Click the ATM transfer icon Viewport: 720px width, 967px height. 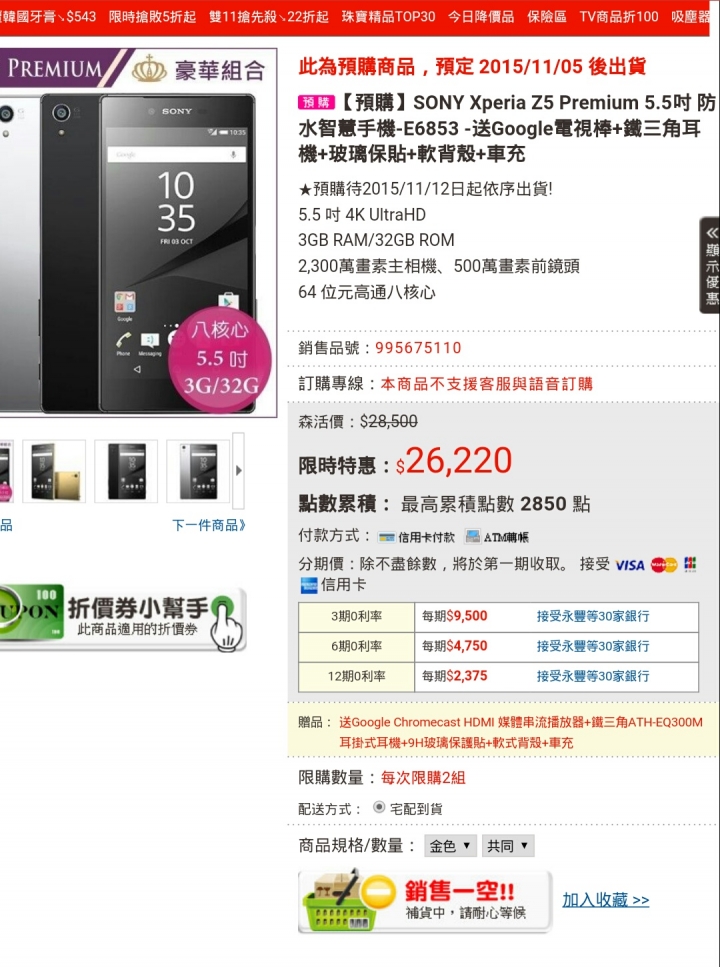click(473, 537)
